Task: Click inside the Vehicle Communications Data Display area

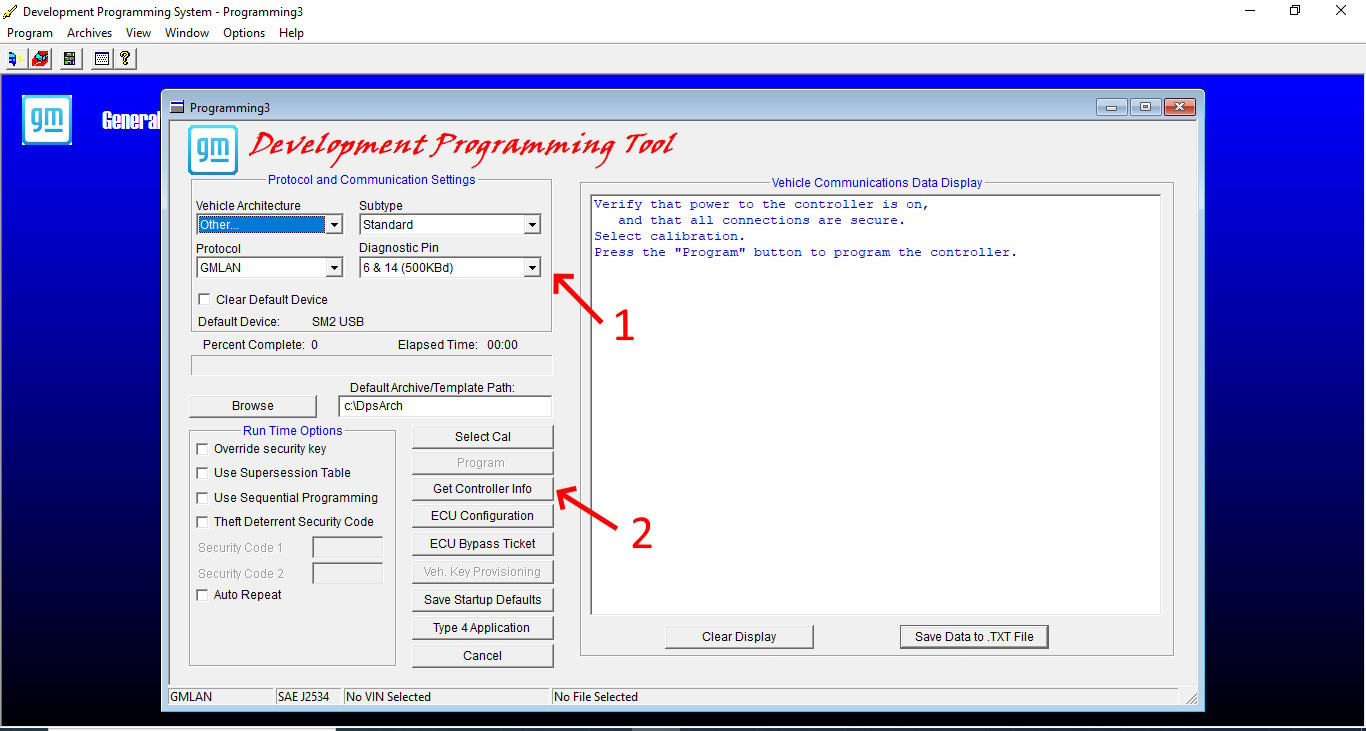Action: click(876, 404)
